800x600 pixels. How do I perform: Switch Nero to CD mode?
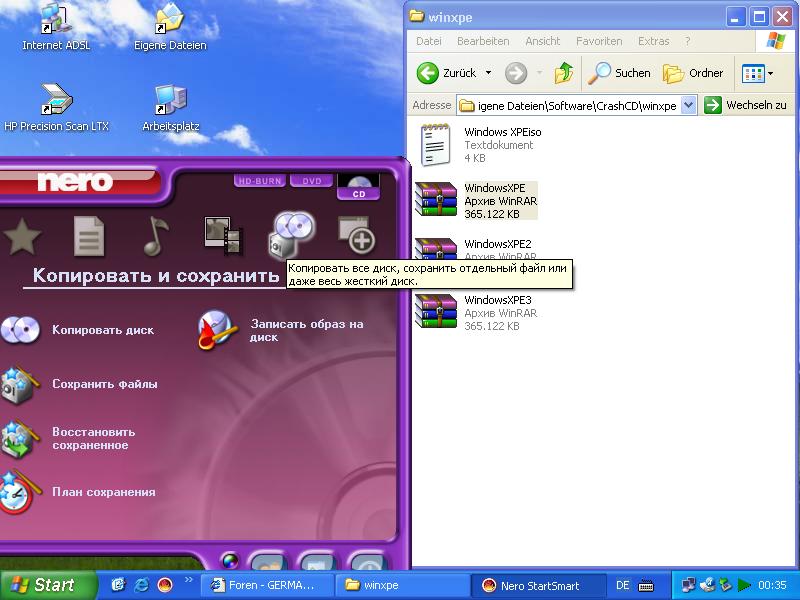coord(359,187)
